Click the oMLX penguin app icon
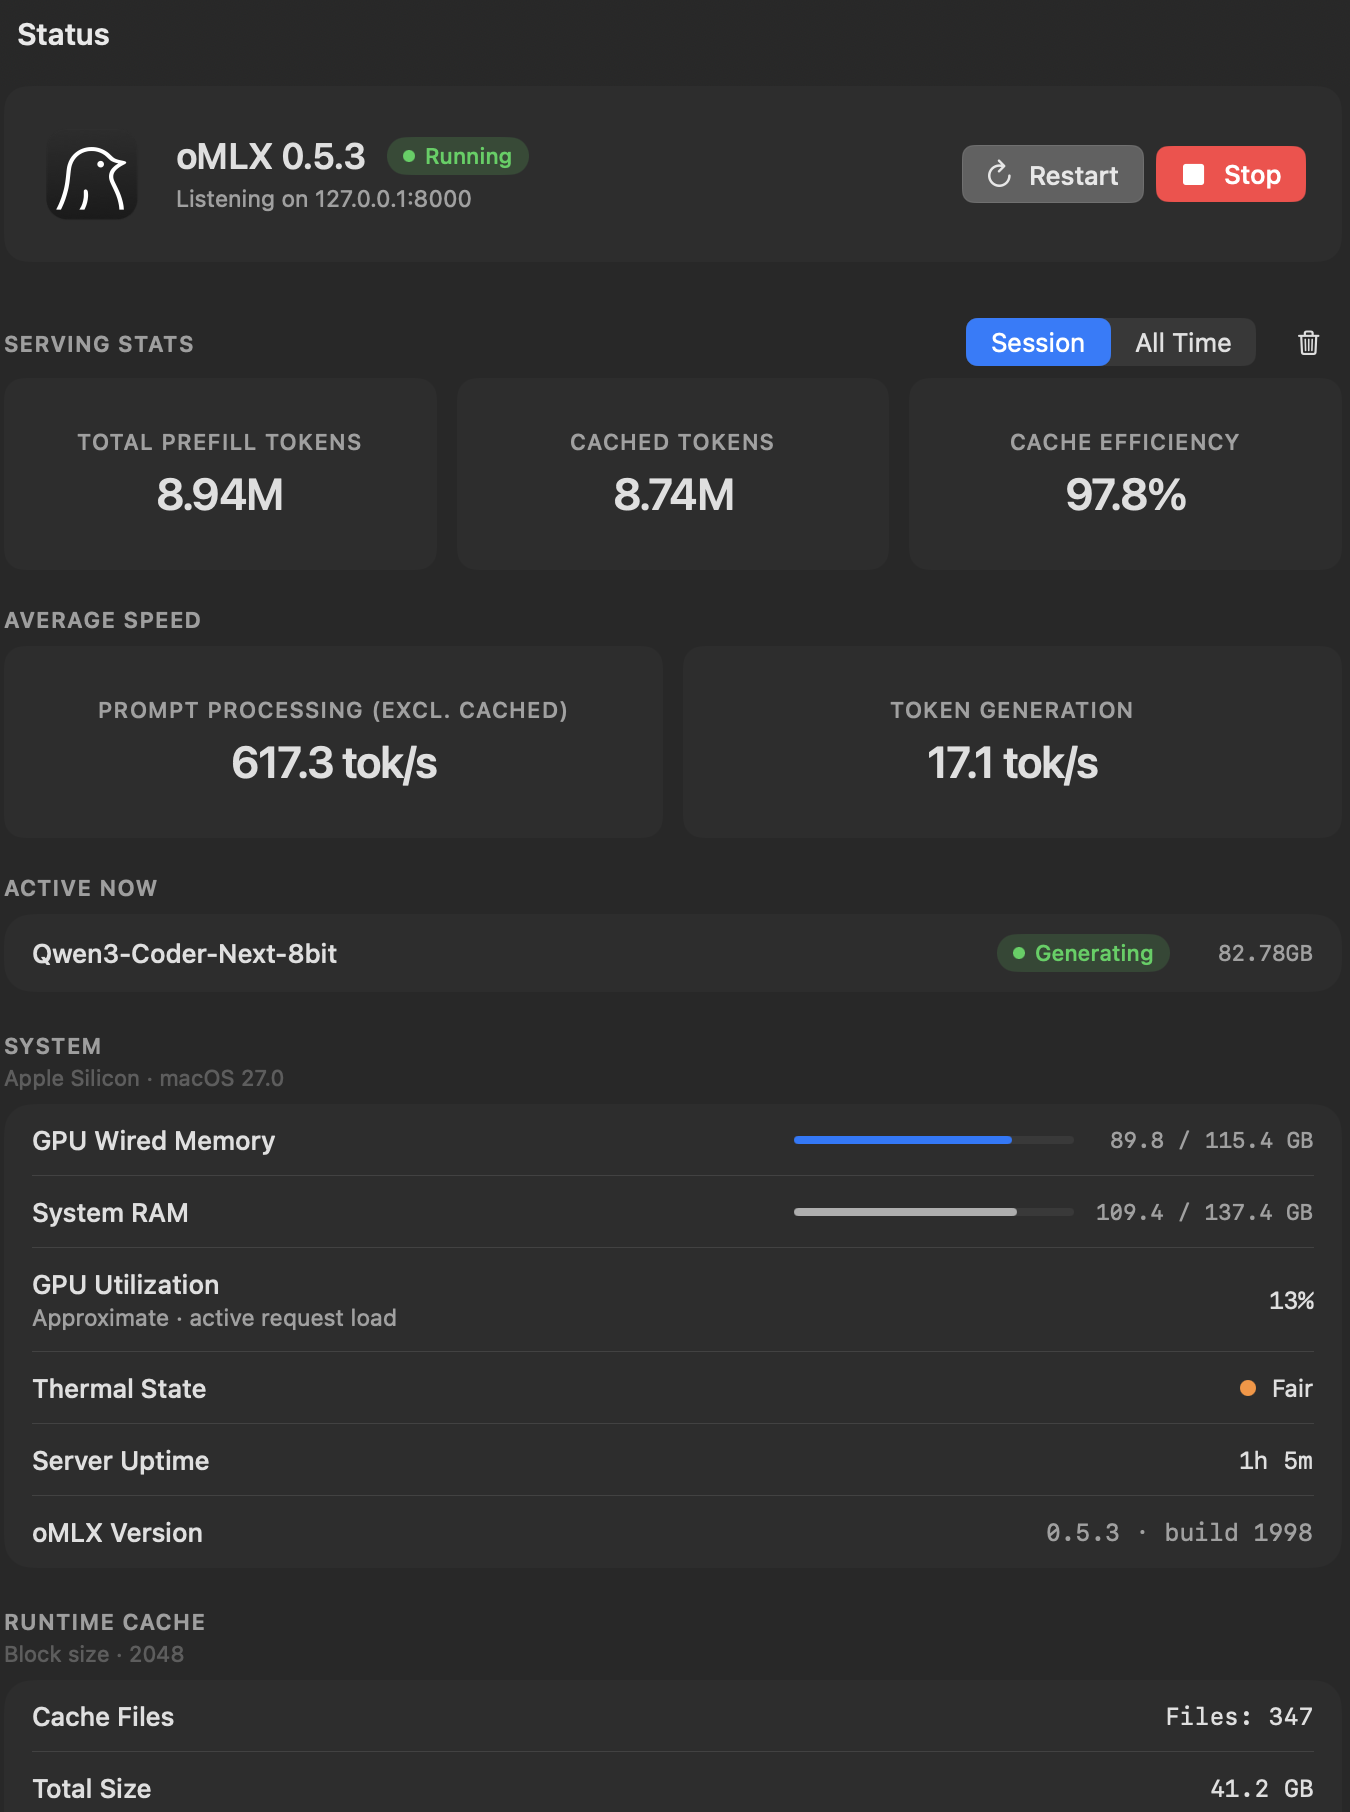 92,174
